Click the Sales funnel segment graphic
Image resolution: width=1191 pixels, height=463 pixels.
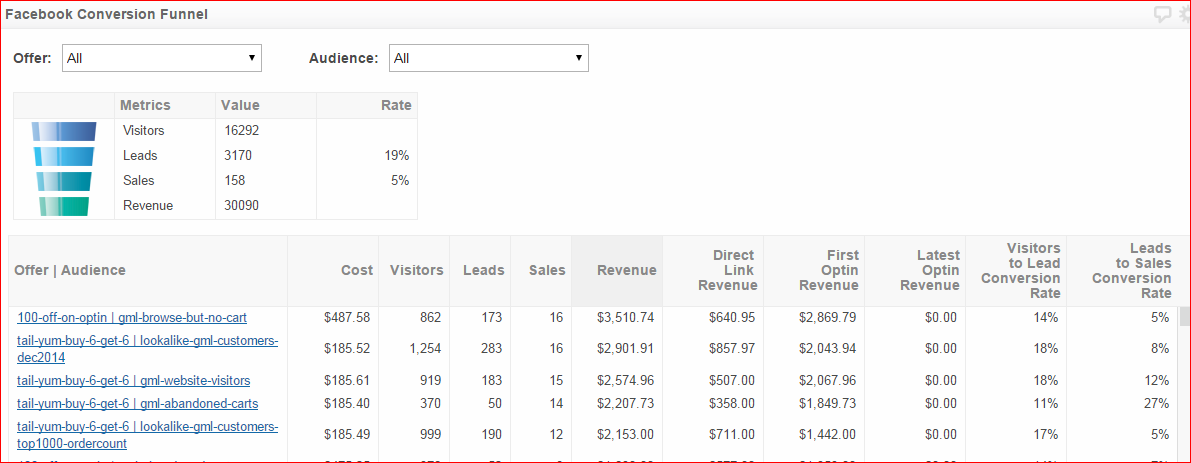(64, 181)
